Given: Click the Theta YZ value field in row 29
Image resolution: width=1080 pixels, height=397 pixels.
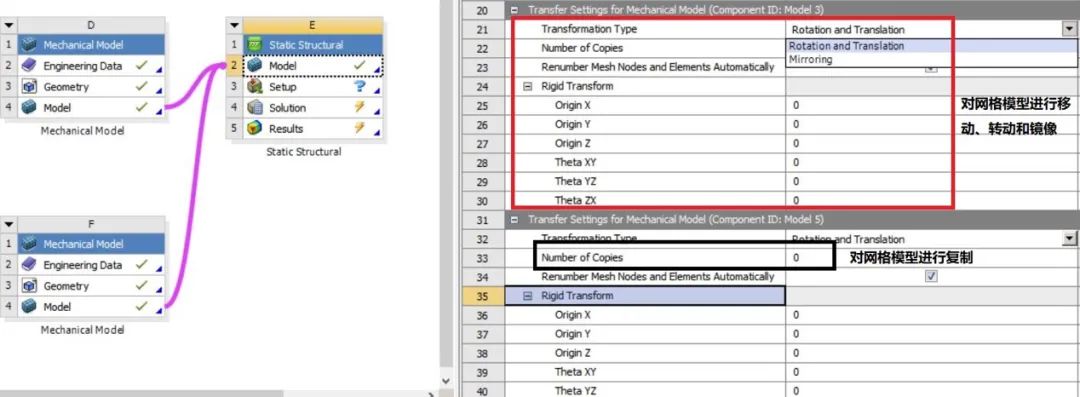Looking at the screenshot, I should click(932, 181).
